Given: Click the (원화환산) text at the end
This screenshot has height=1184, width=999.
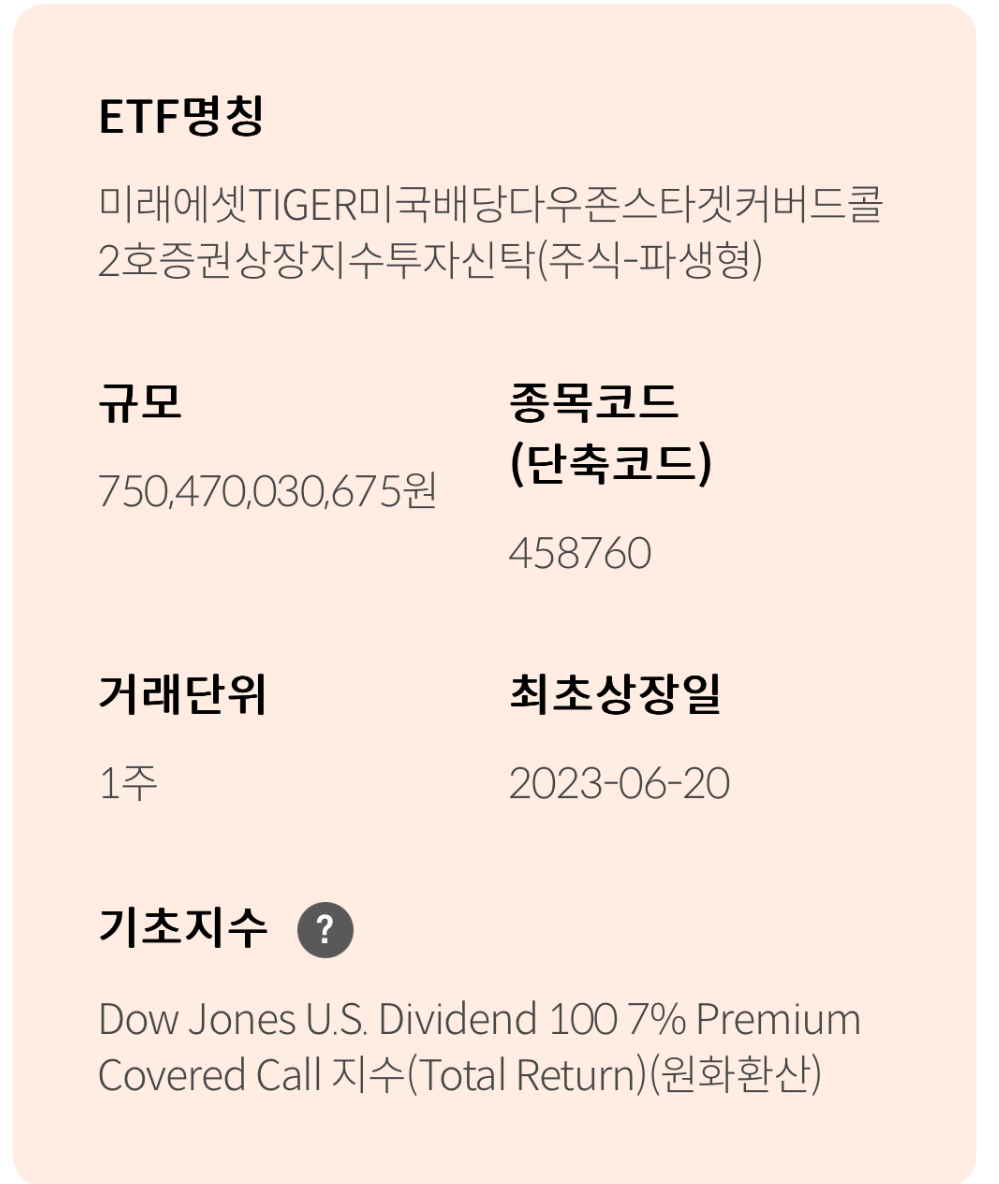Looking at the screenshot, I should pyautogui.click(x=736, y=1075).
